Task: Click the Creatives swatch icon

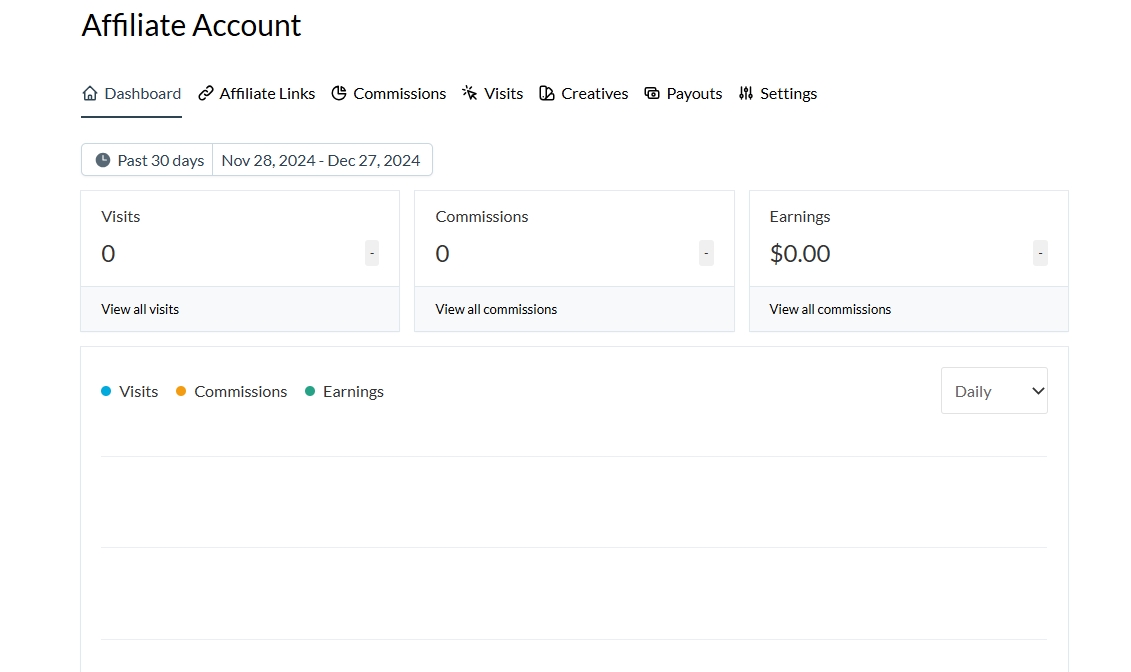Action: (x=547, y=94)
